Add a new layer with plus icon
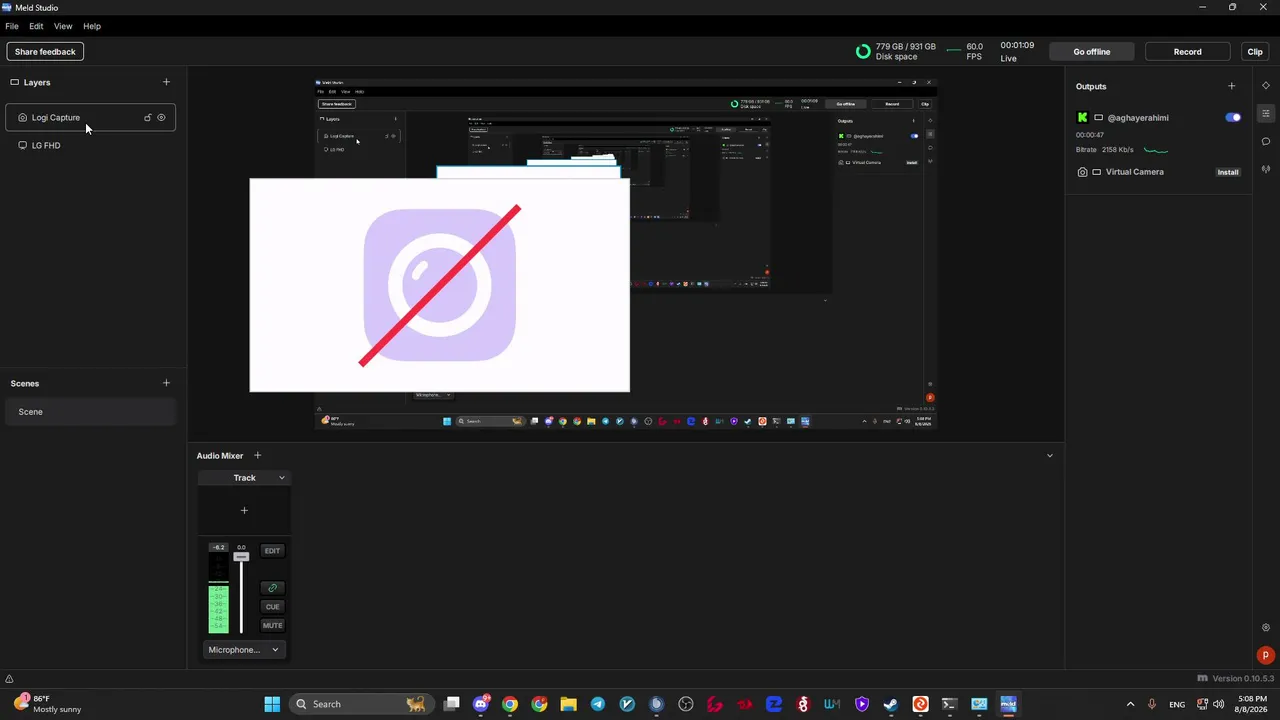Image resolution: width=1280 pixels, height=720 pixels. click(x=166, y=82)
